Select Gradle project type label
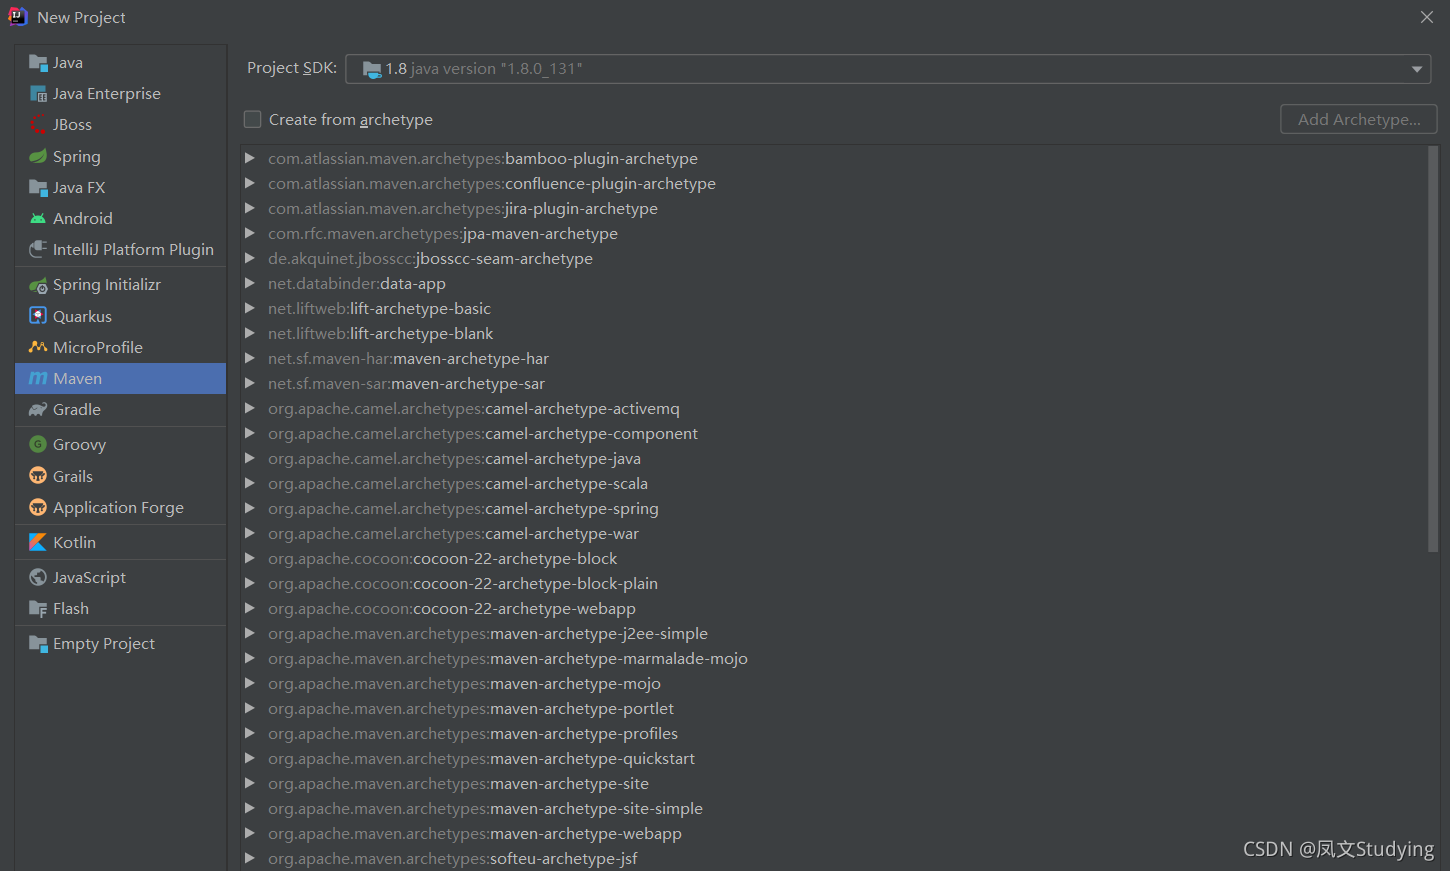Image resolution: width=1450 pixels, height=871 pixels. point(77,410)
